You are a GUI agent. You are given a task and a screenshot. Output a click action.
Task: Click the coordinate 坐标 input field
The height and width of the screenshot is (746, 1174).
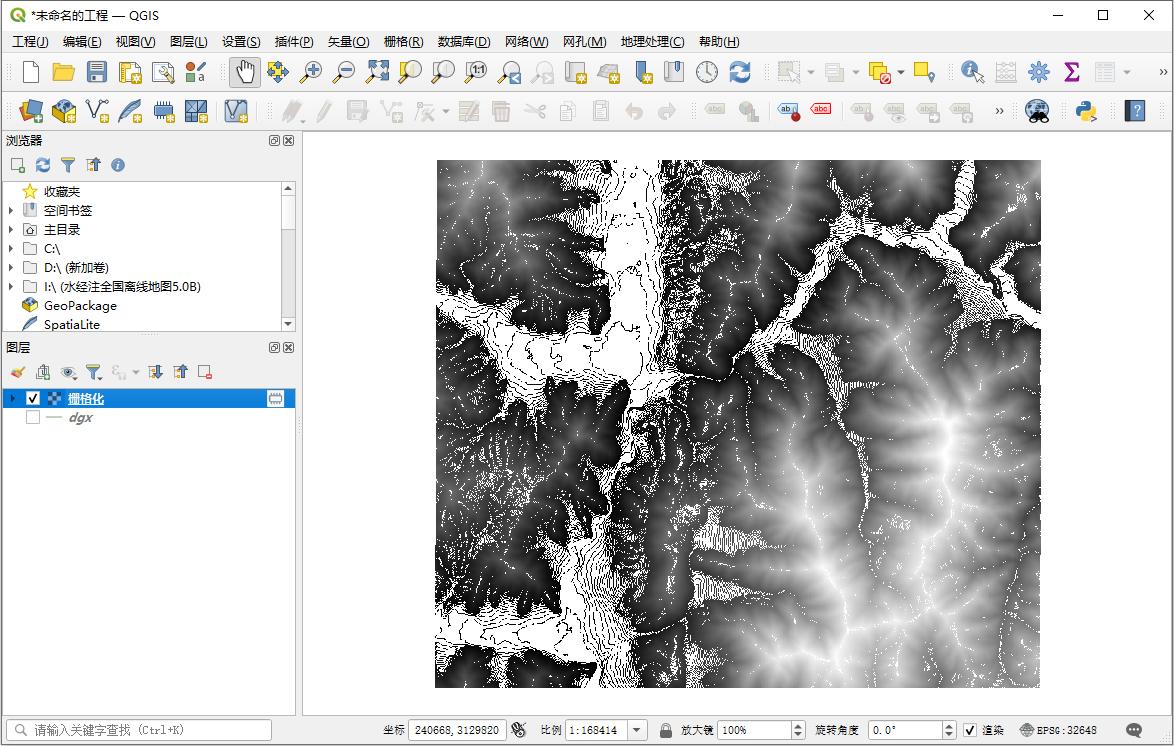point(456,730)
